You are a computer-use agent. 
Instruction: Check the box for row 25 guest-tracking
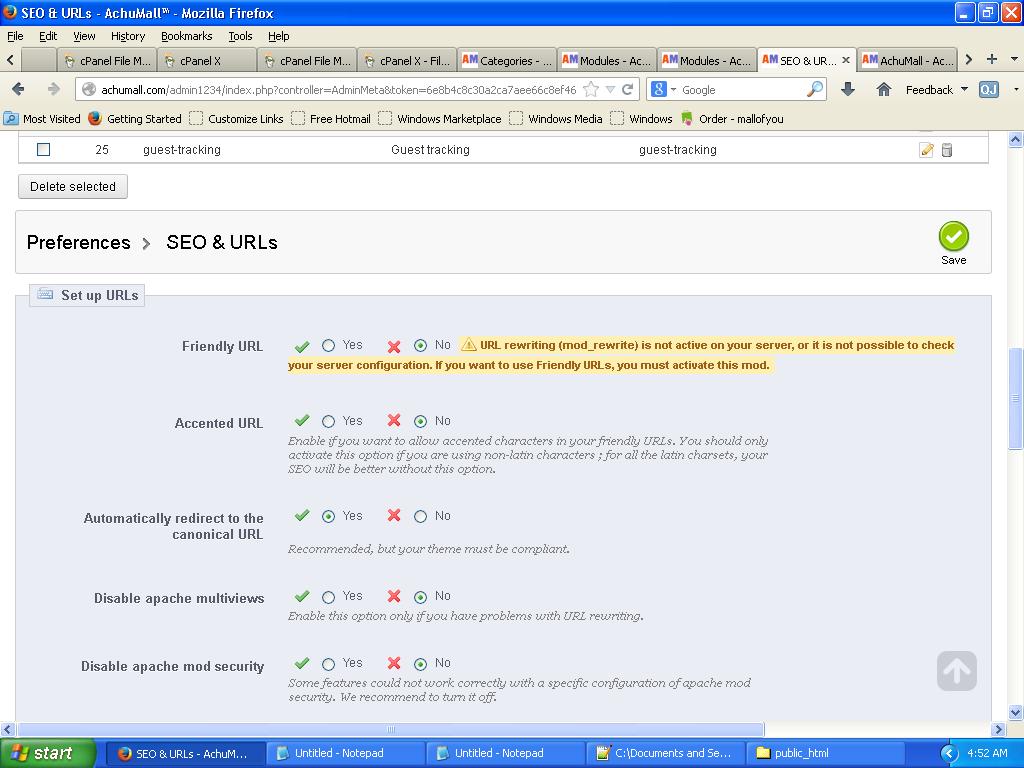point(43,150)
